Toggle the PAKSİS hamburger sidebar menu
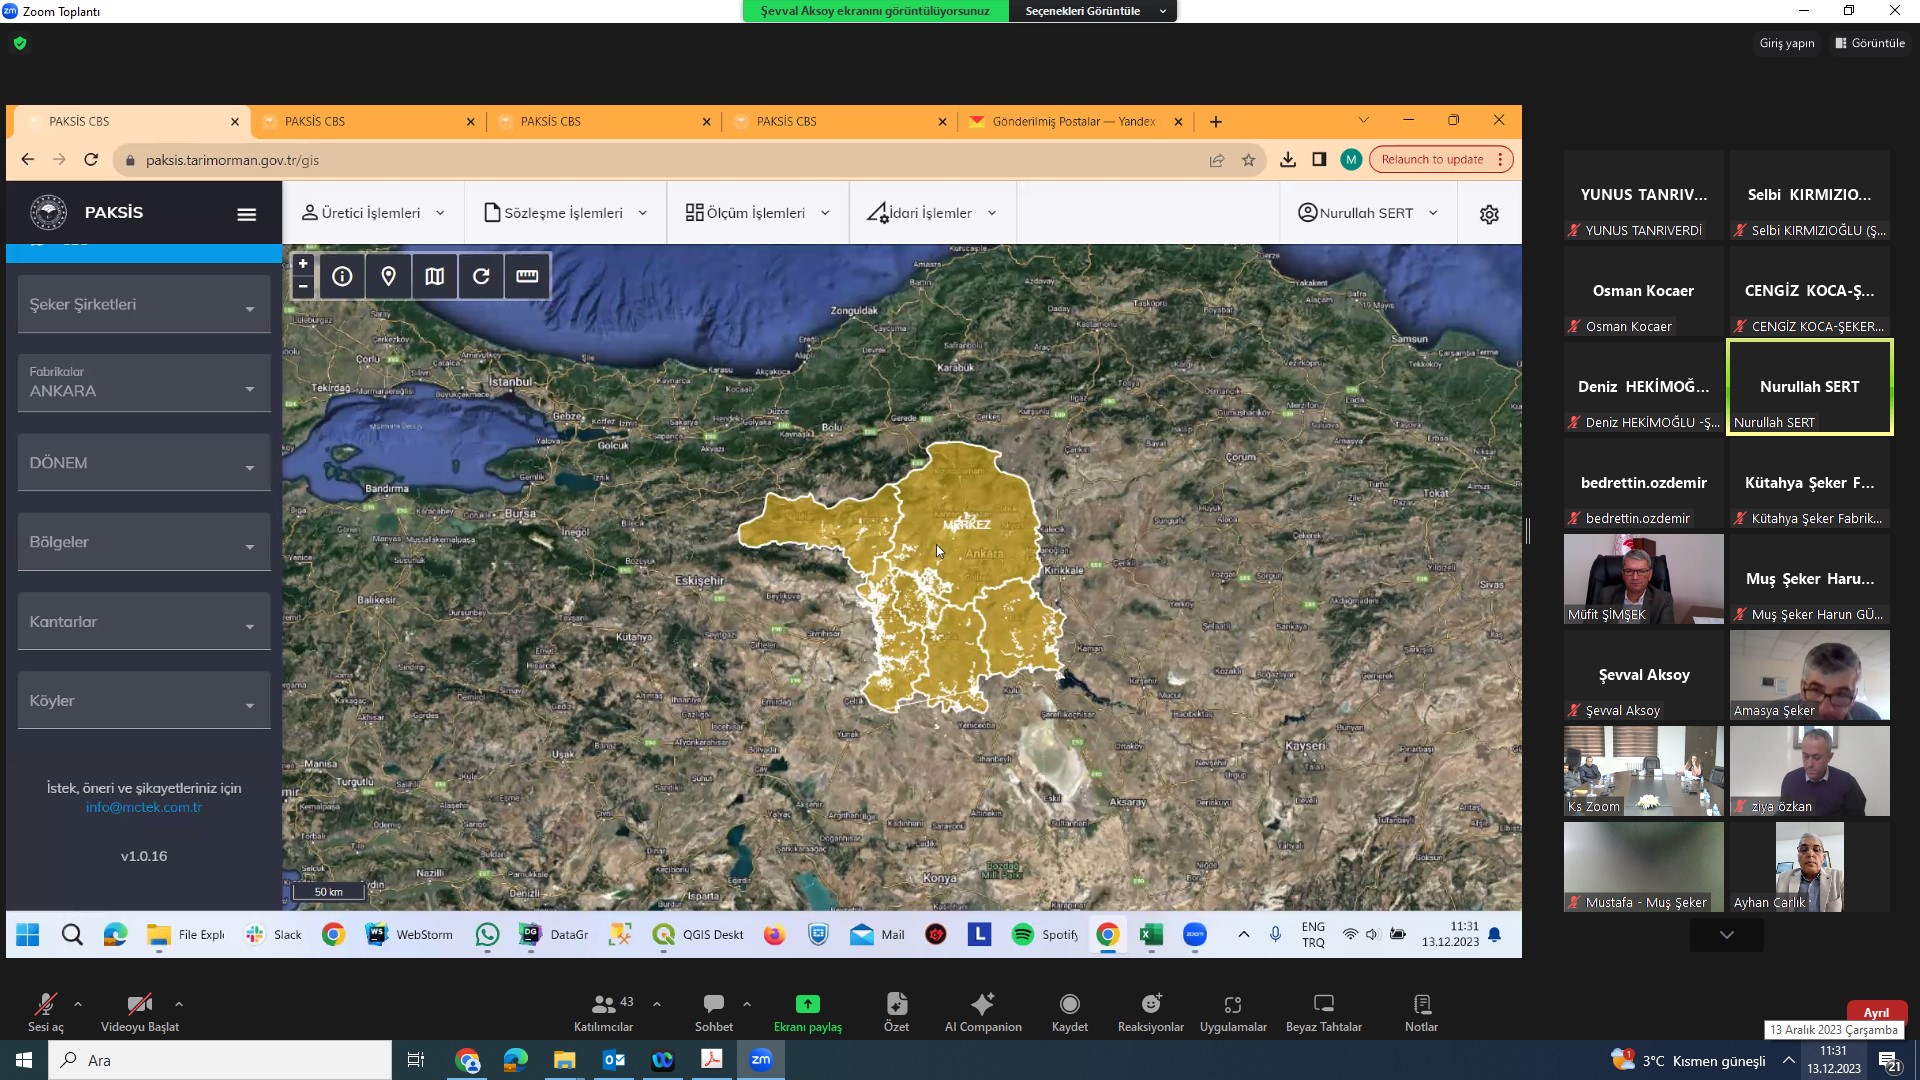The image size is (1920, 1080). pyautogui.click(x=246, y=214)
